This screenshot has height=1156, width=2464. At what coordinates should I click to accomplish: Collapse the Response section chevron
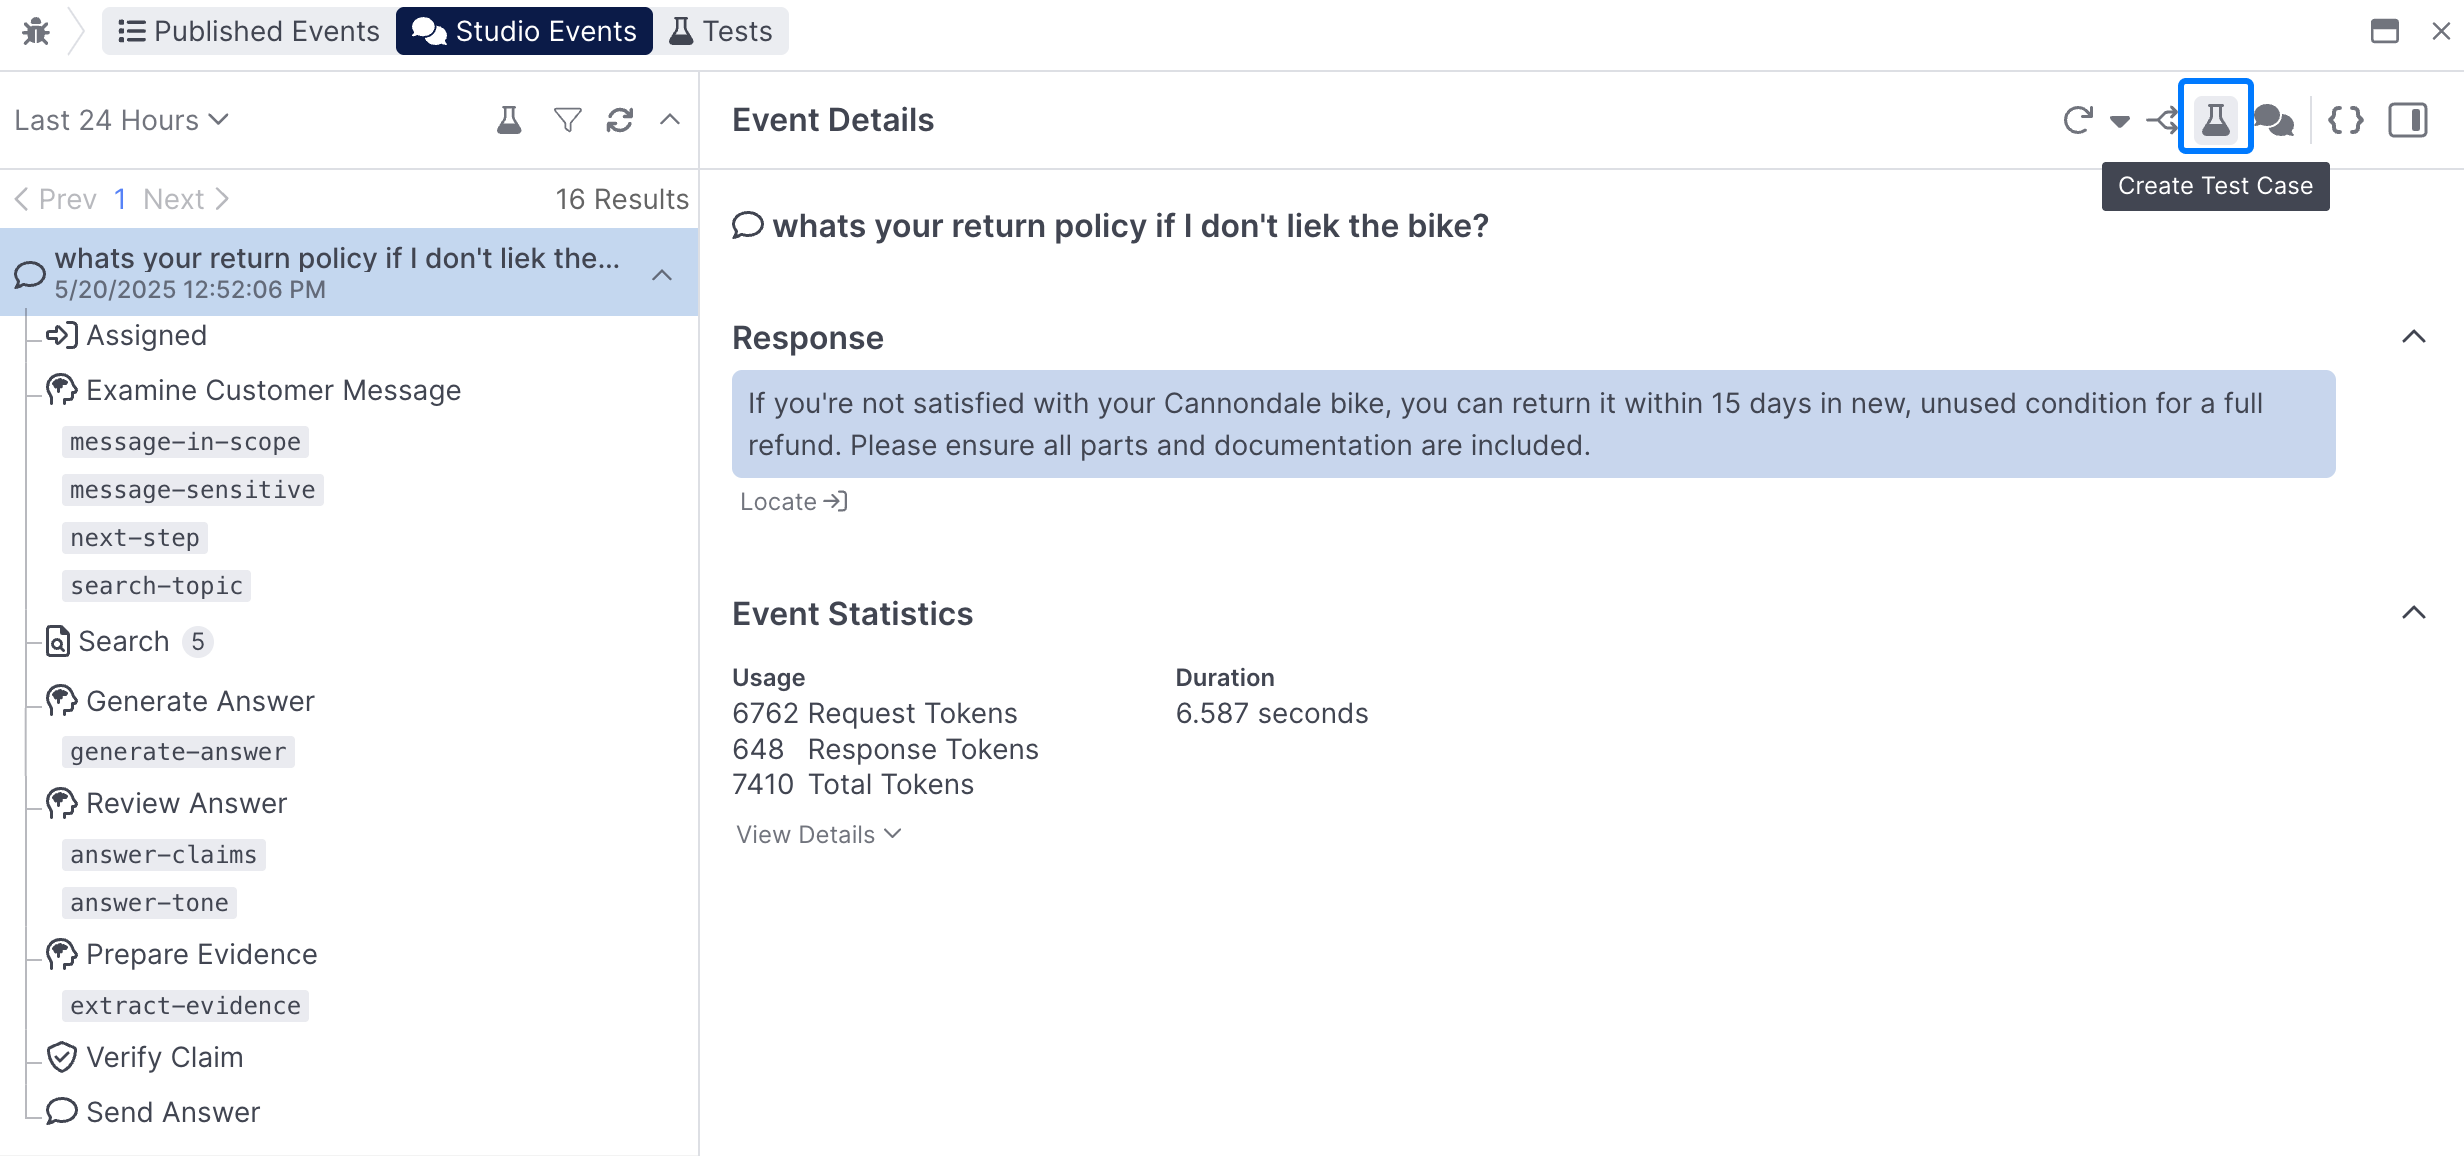coord(2413,337)
